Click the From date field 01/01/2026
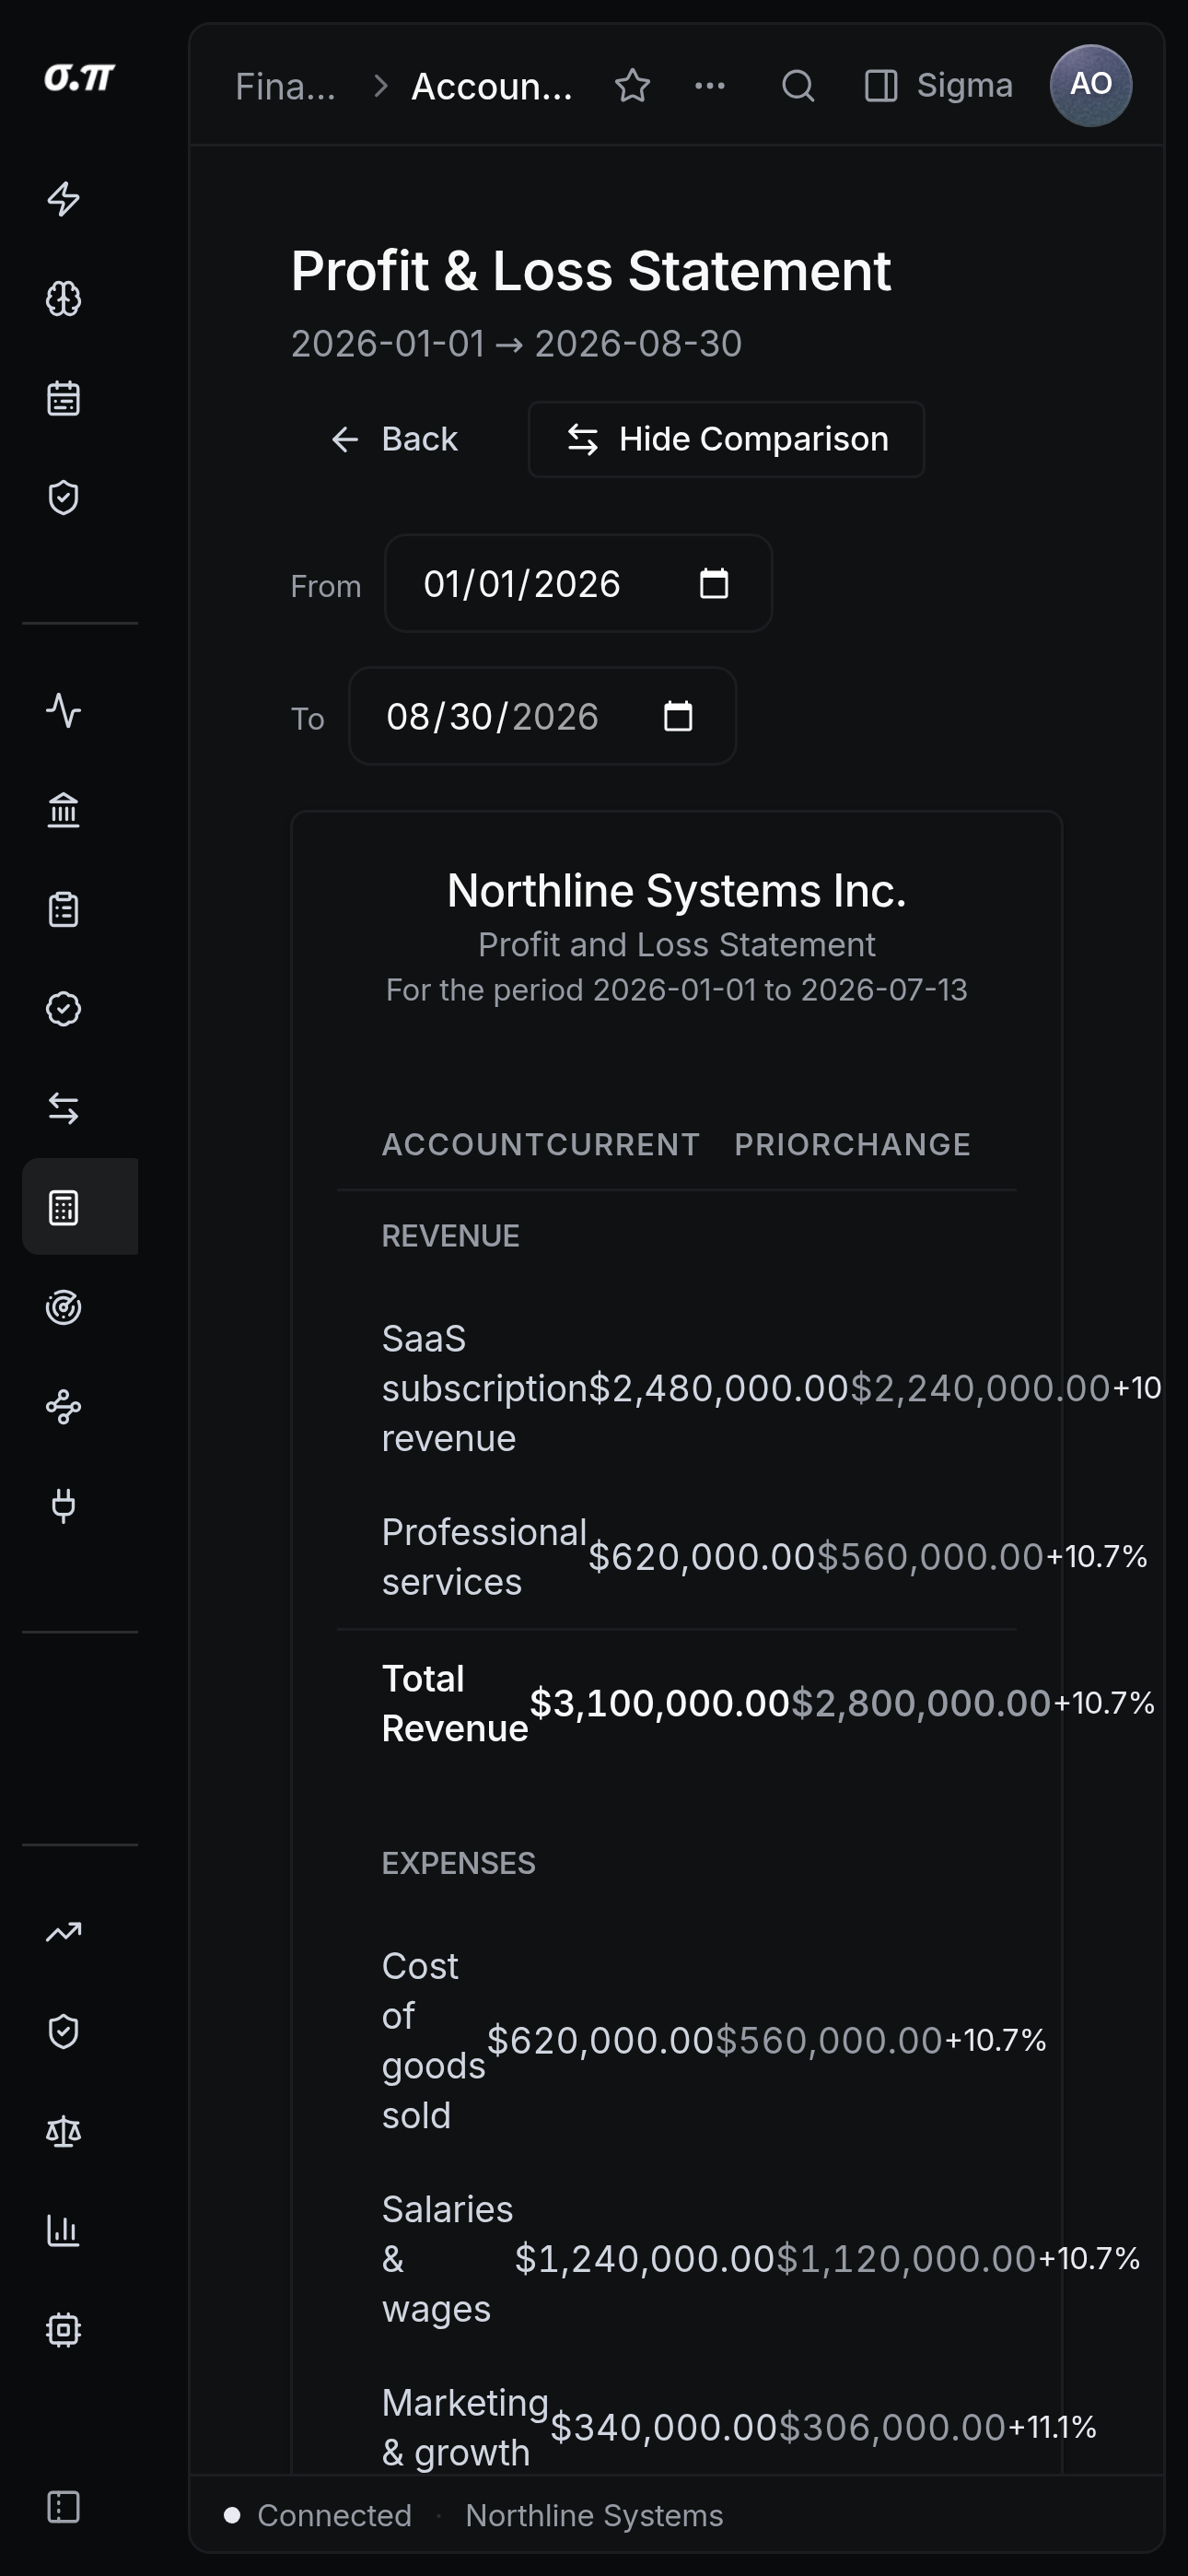 coord(578,583)
